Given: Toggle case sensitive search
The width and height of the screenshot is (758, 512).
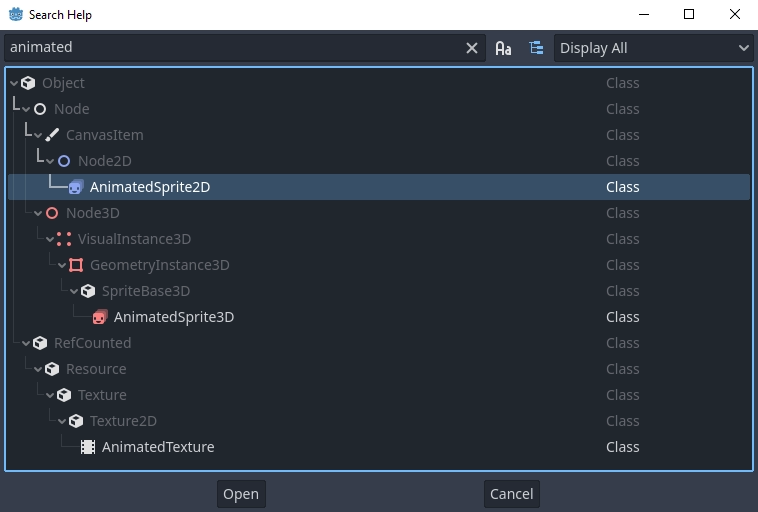Looking at the screenshot, I should (x=503, y=48).
